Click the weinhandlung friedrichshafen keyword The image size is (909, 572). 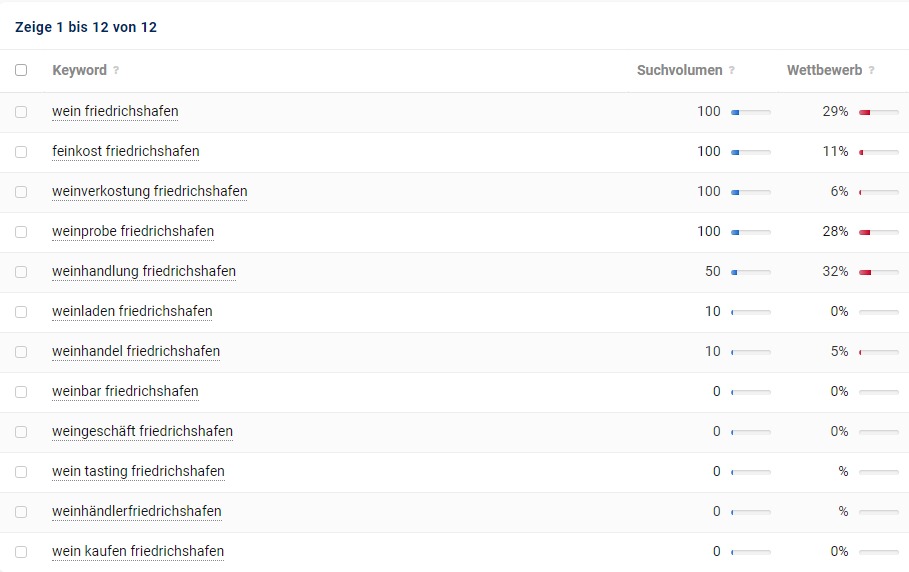tap(144, 271)
